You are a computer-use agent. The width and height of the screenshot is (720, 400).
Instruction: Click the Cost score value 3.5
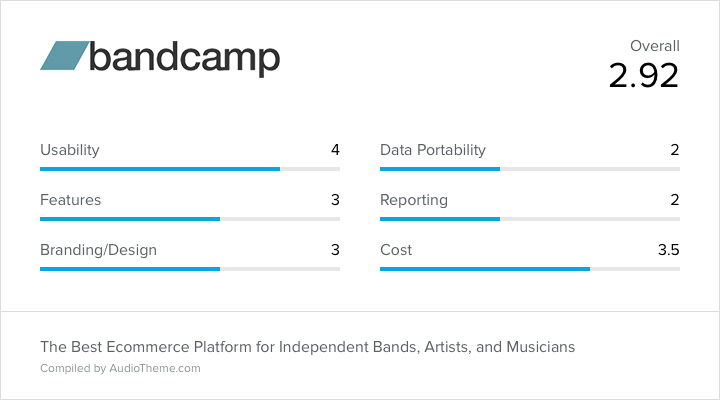669,250
